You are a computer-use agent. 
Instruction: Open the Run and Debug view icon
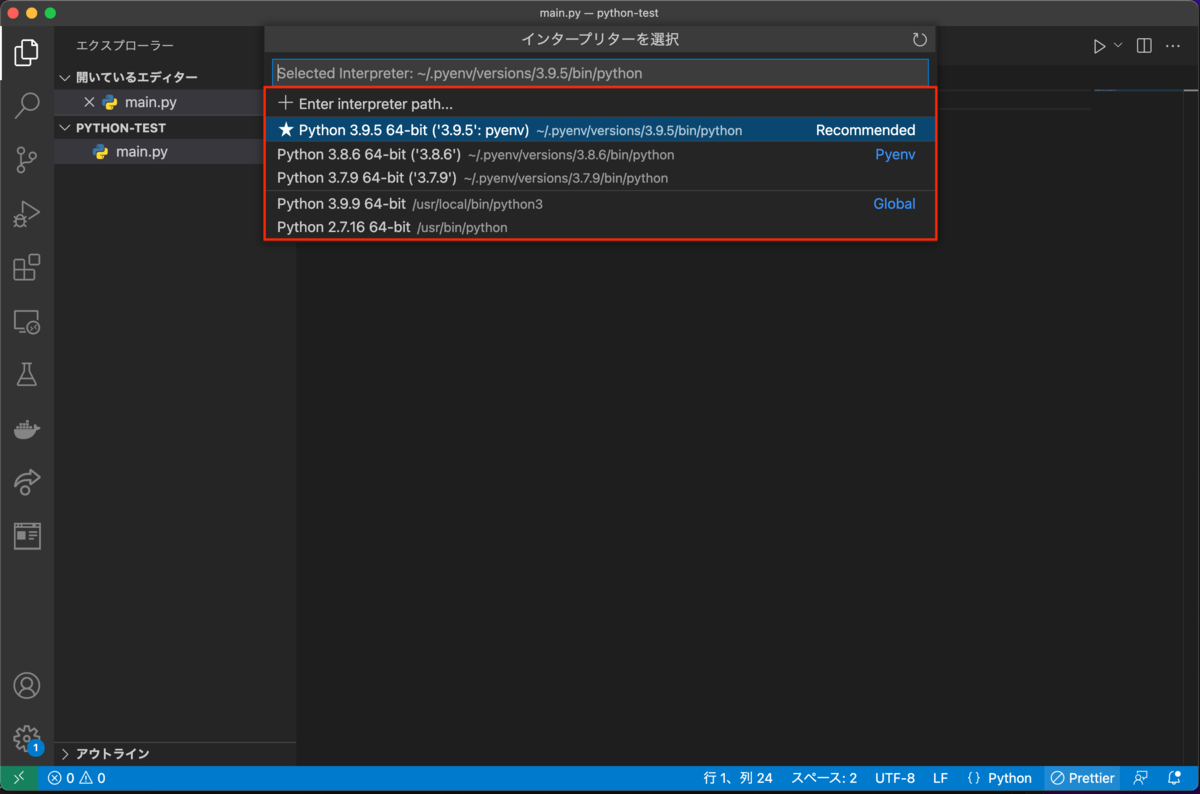tap(27, 213)
